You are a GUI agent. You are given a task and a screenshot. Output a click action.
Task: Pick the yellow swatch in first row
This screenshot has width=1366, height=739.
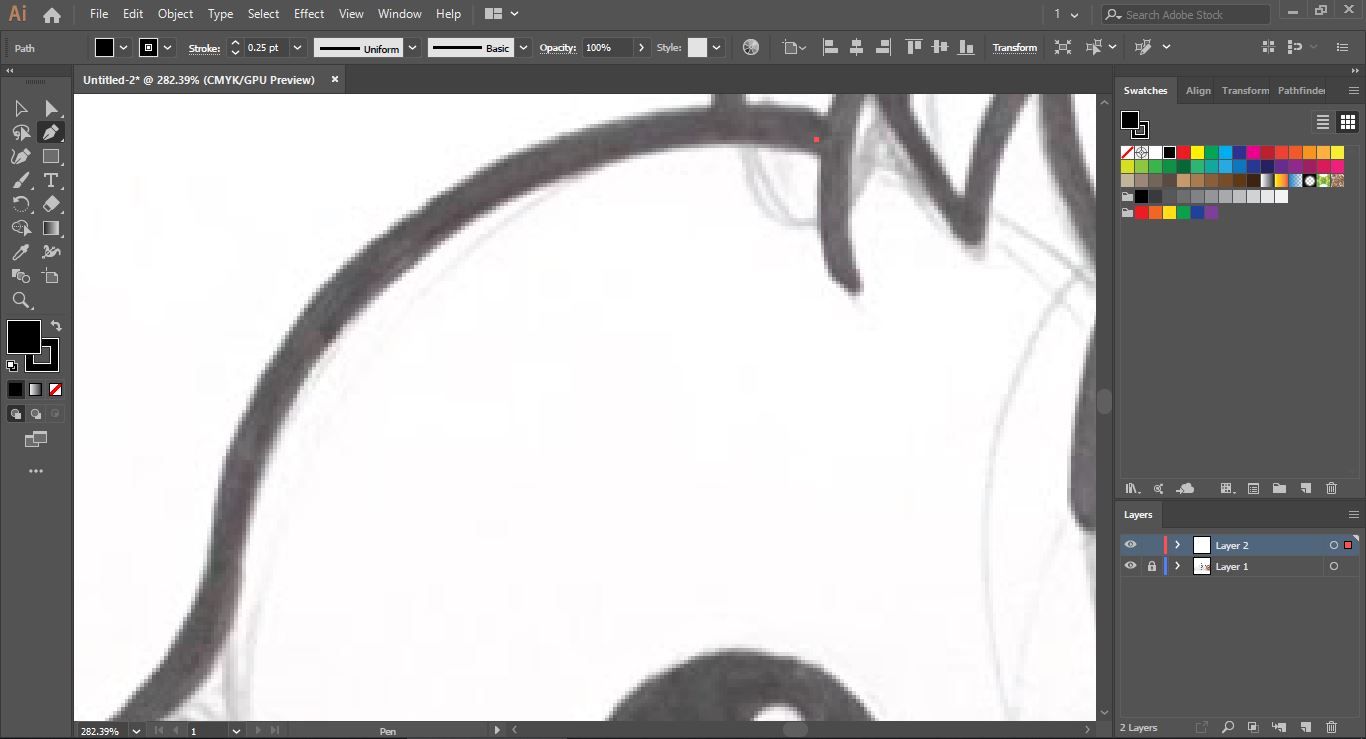click(x=1197, y=152)
